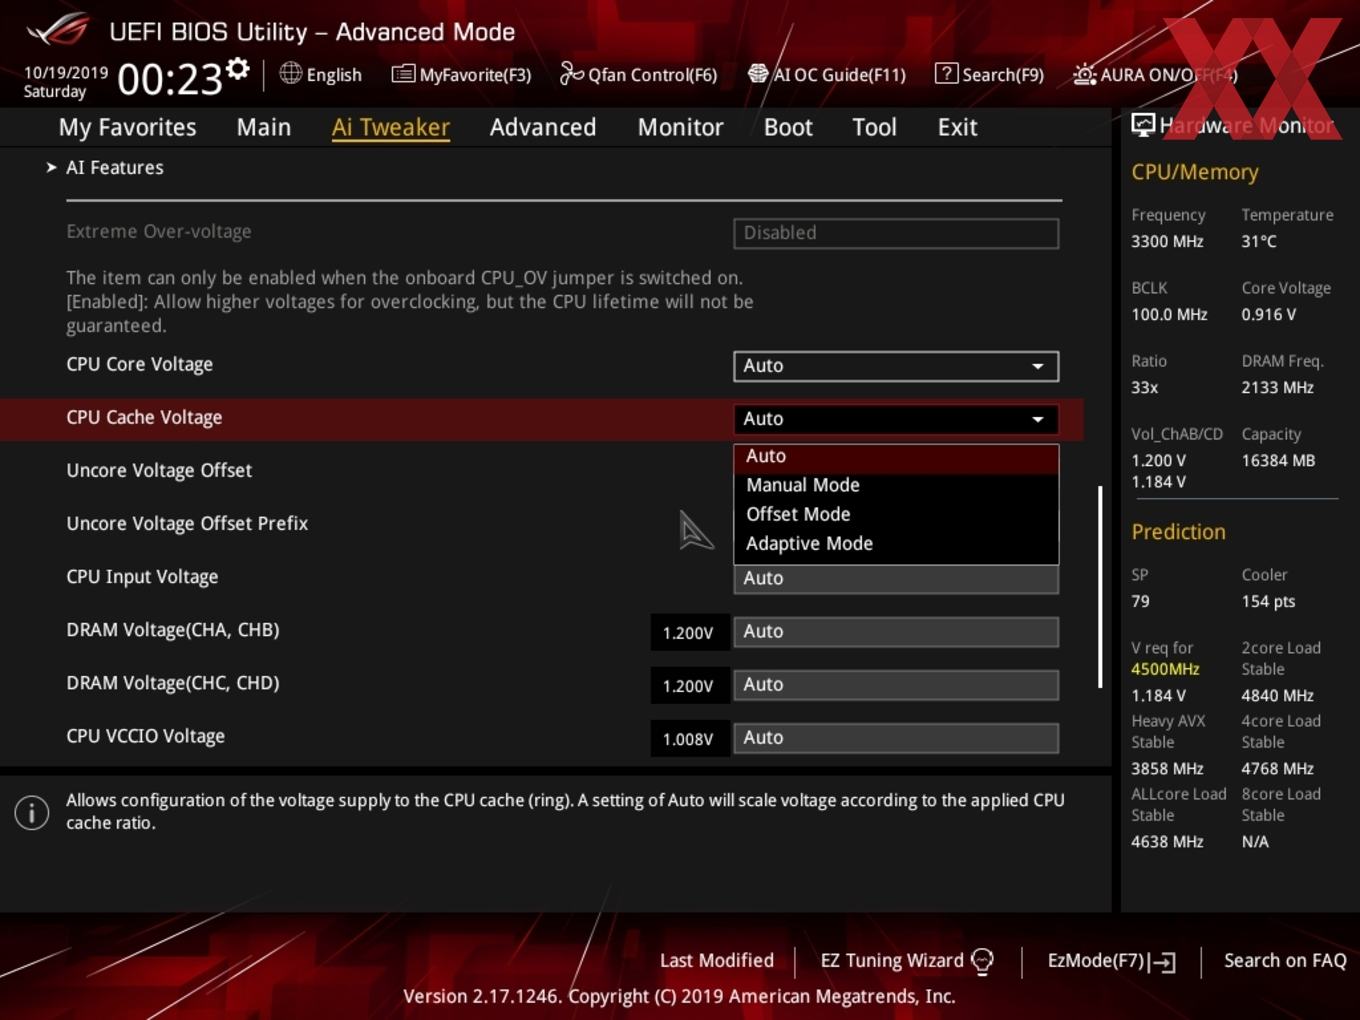Open the Boot tab
Screen dimensions: 1360x1020
point(788,127)
